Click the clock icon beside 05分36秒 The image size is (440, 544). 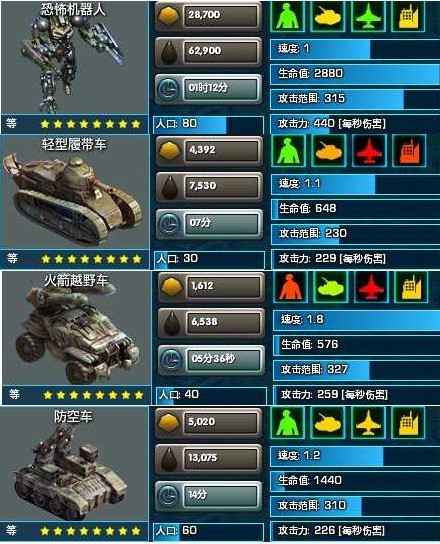(172, 359)
